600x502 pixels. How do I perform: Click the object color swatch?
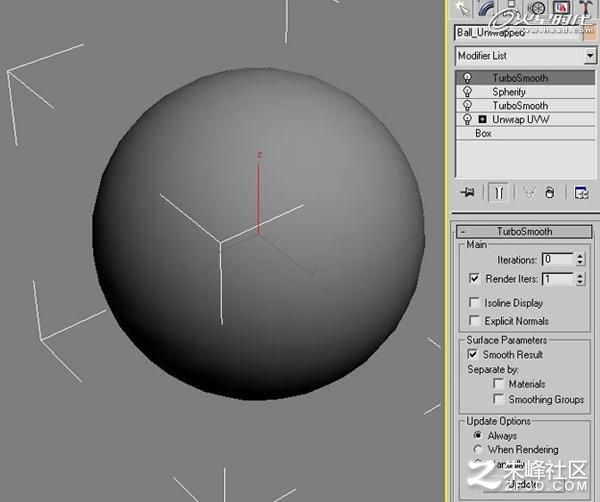[590, 33]
